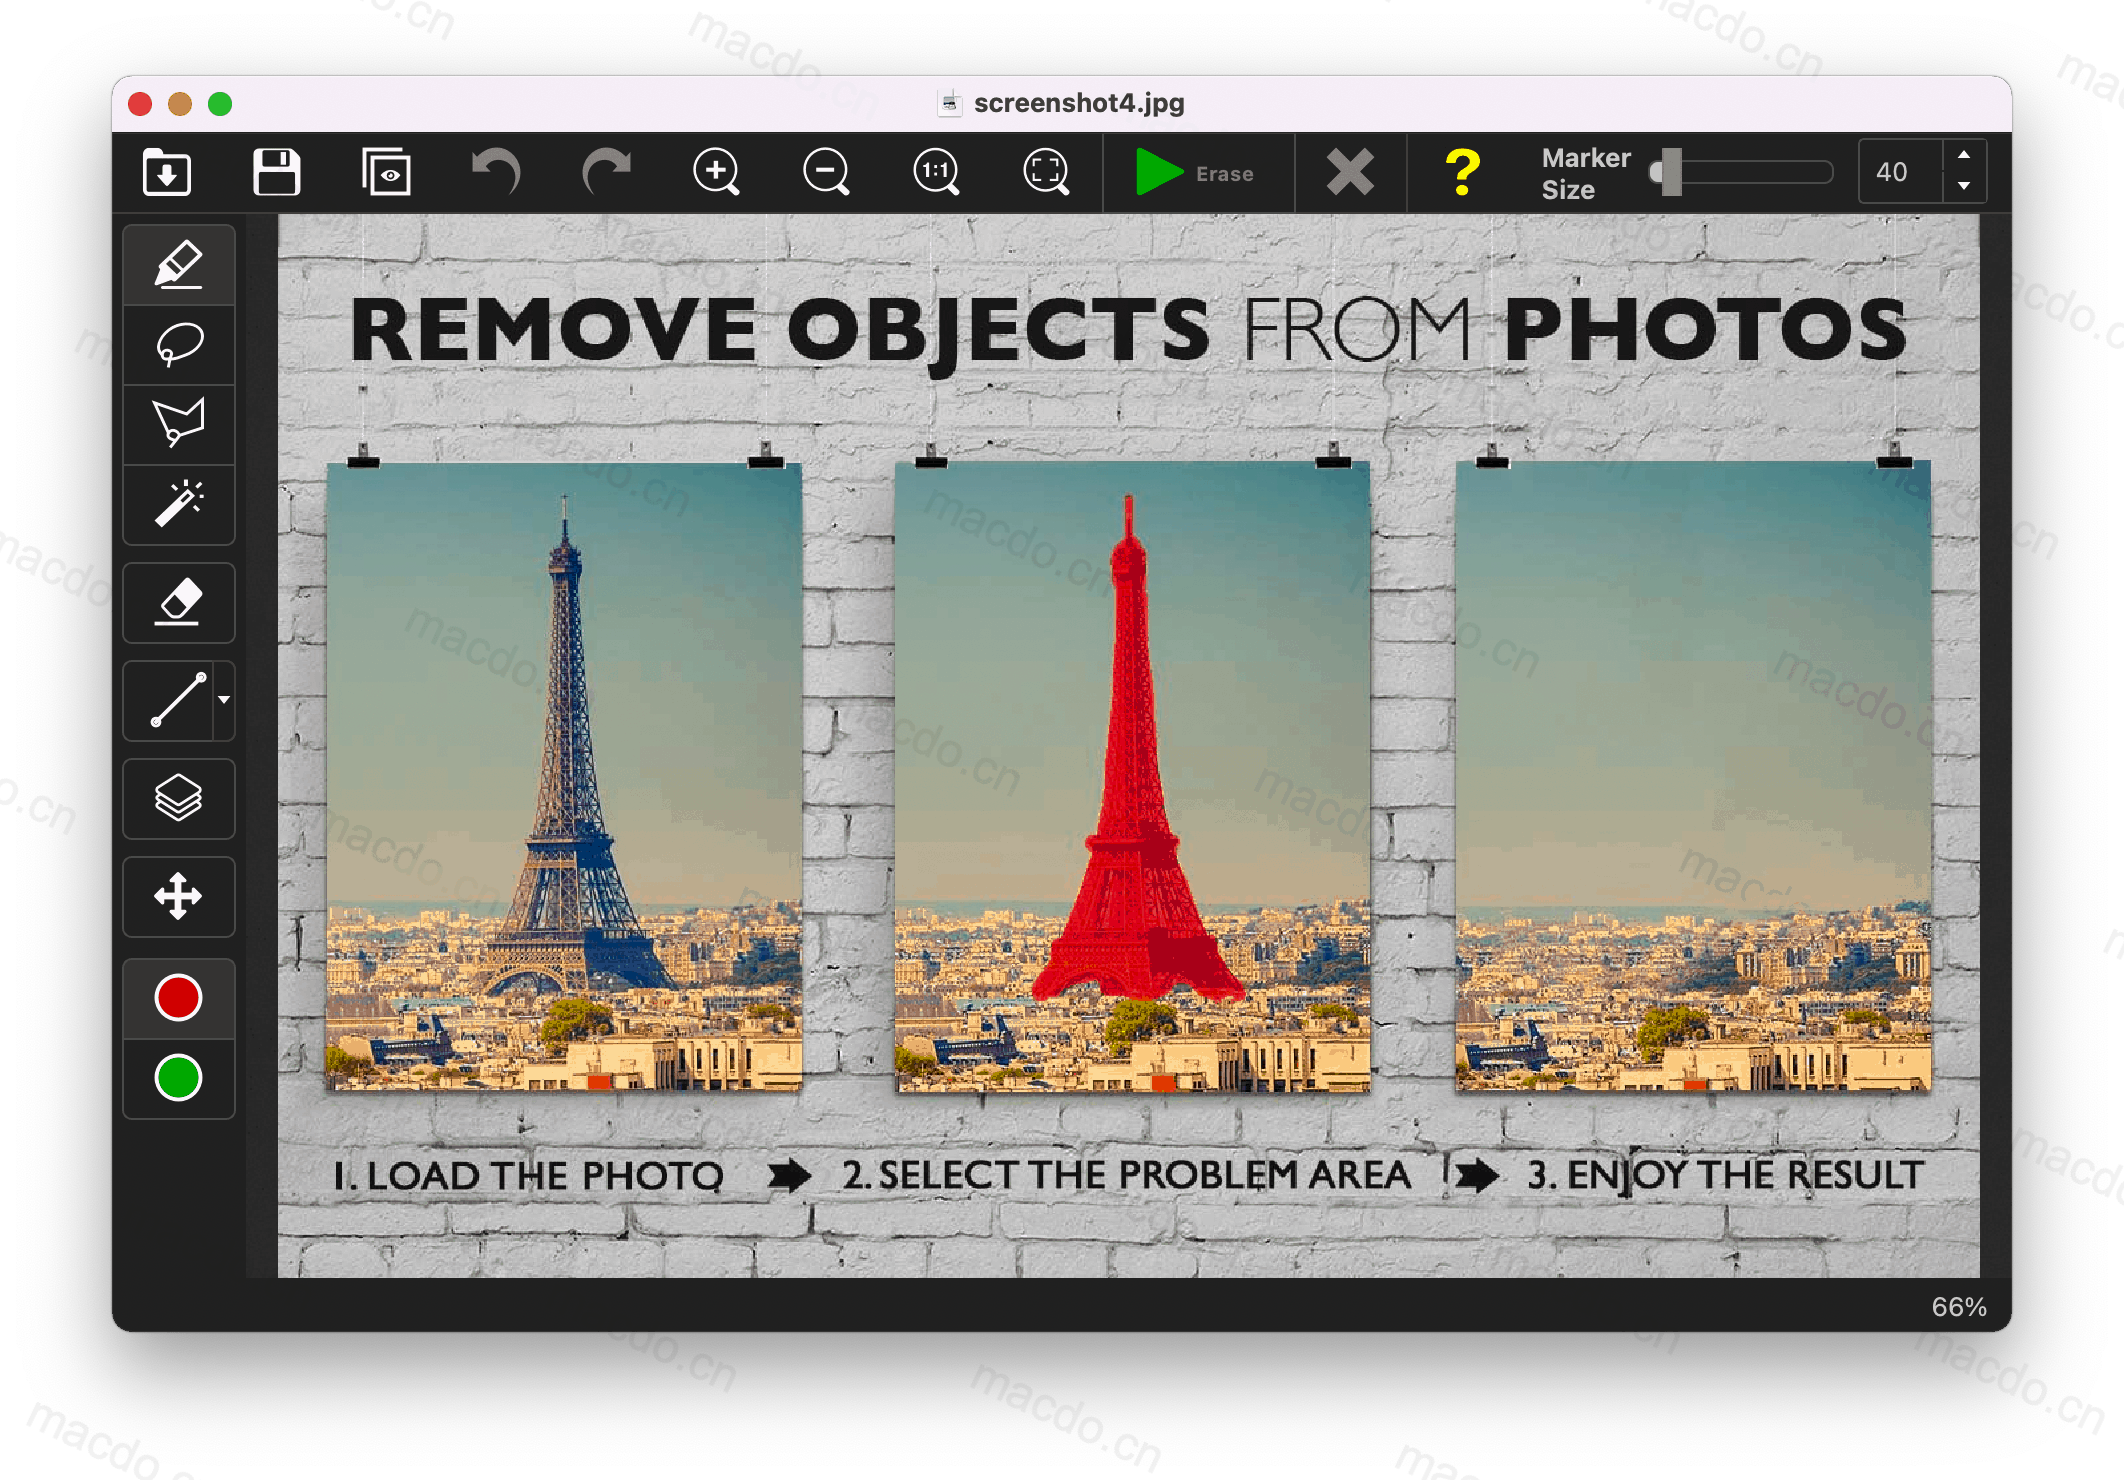Viewport: 2124px width, 1480px height.
Task: Click the marker size value field 40
Action: point(1900,172)
